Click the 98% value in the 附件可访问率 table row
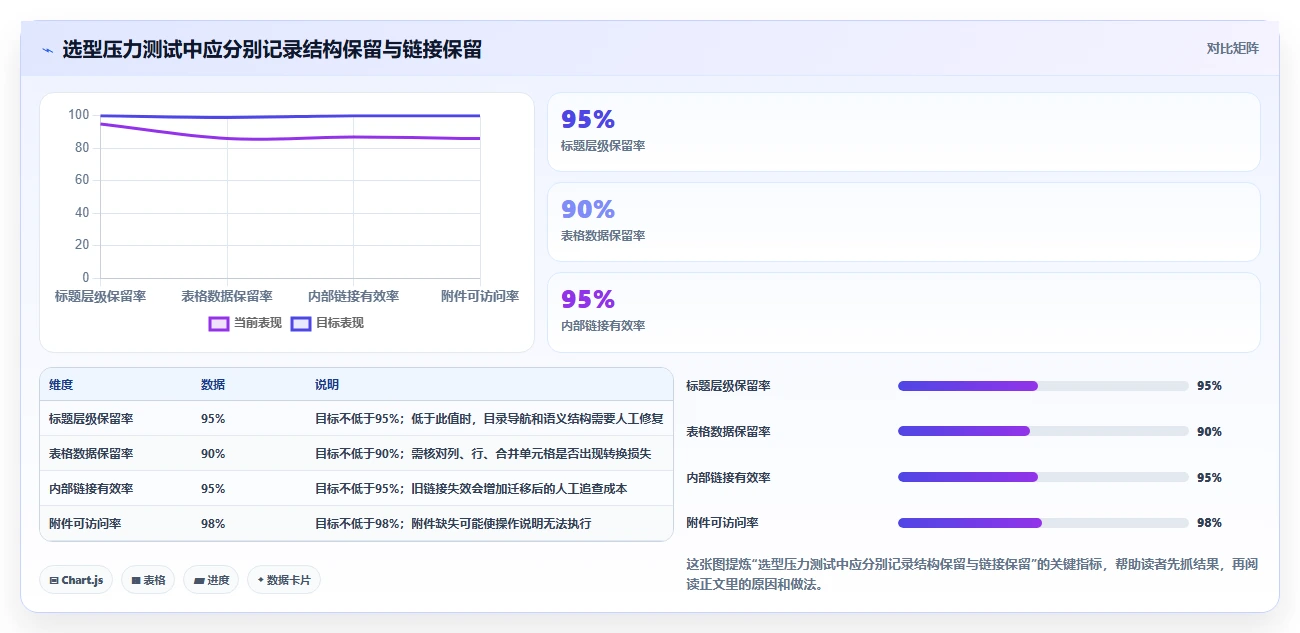The height and width of the screenshot is (633, 1300). tap(213, 524)
